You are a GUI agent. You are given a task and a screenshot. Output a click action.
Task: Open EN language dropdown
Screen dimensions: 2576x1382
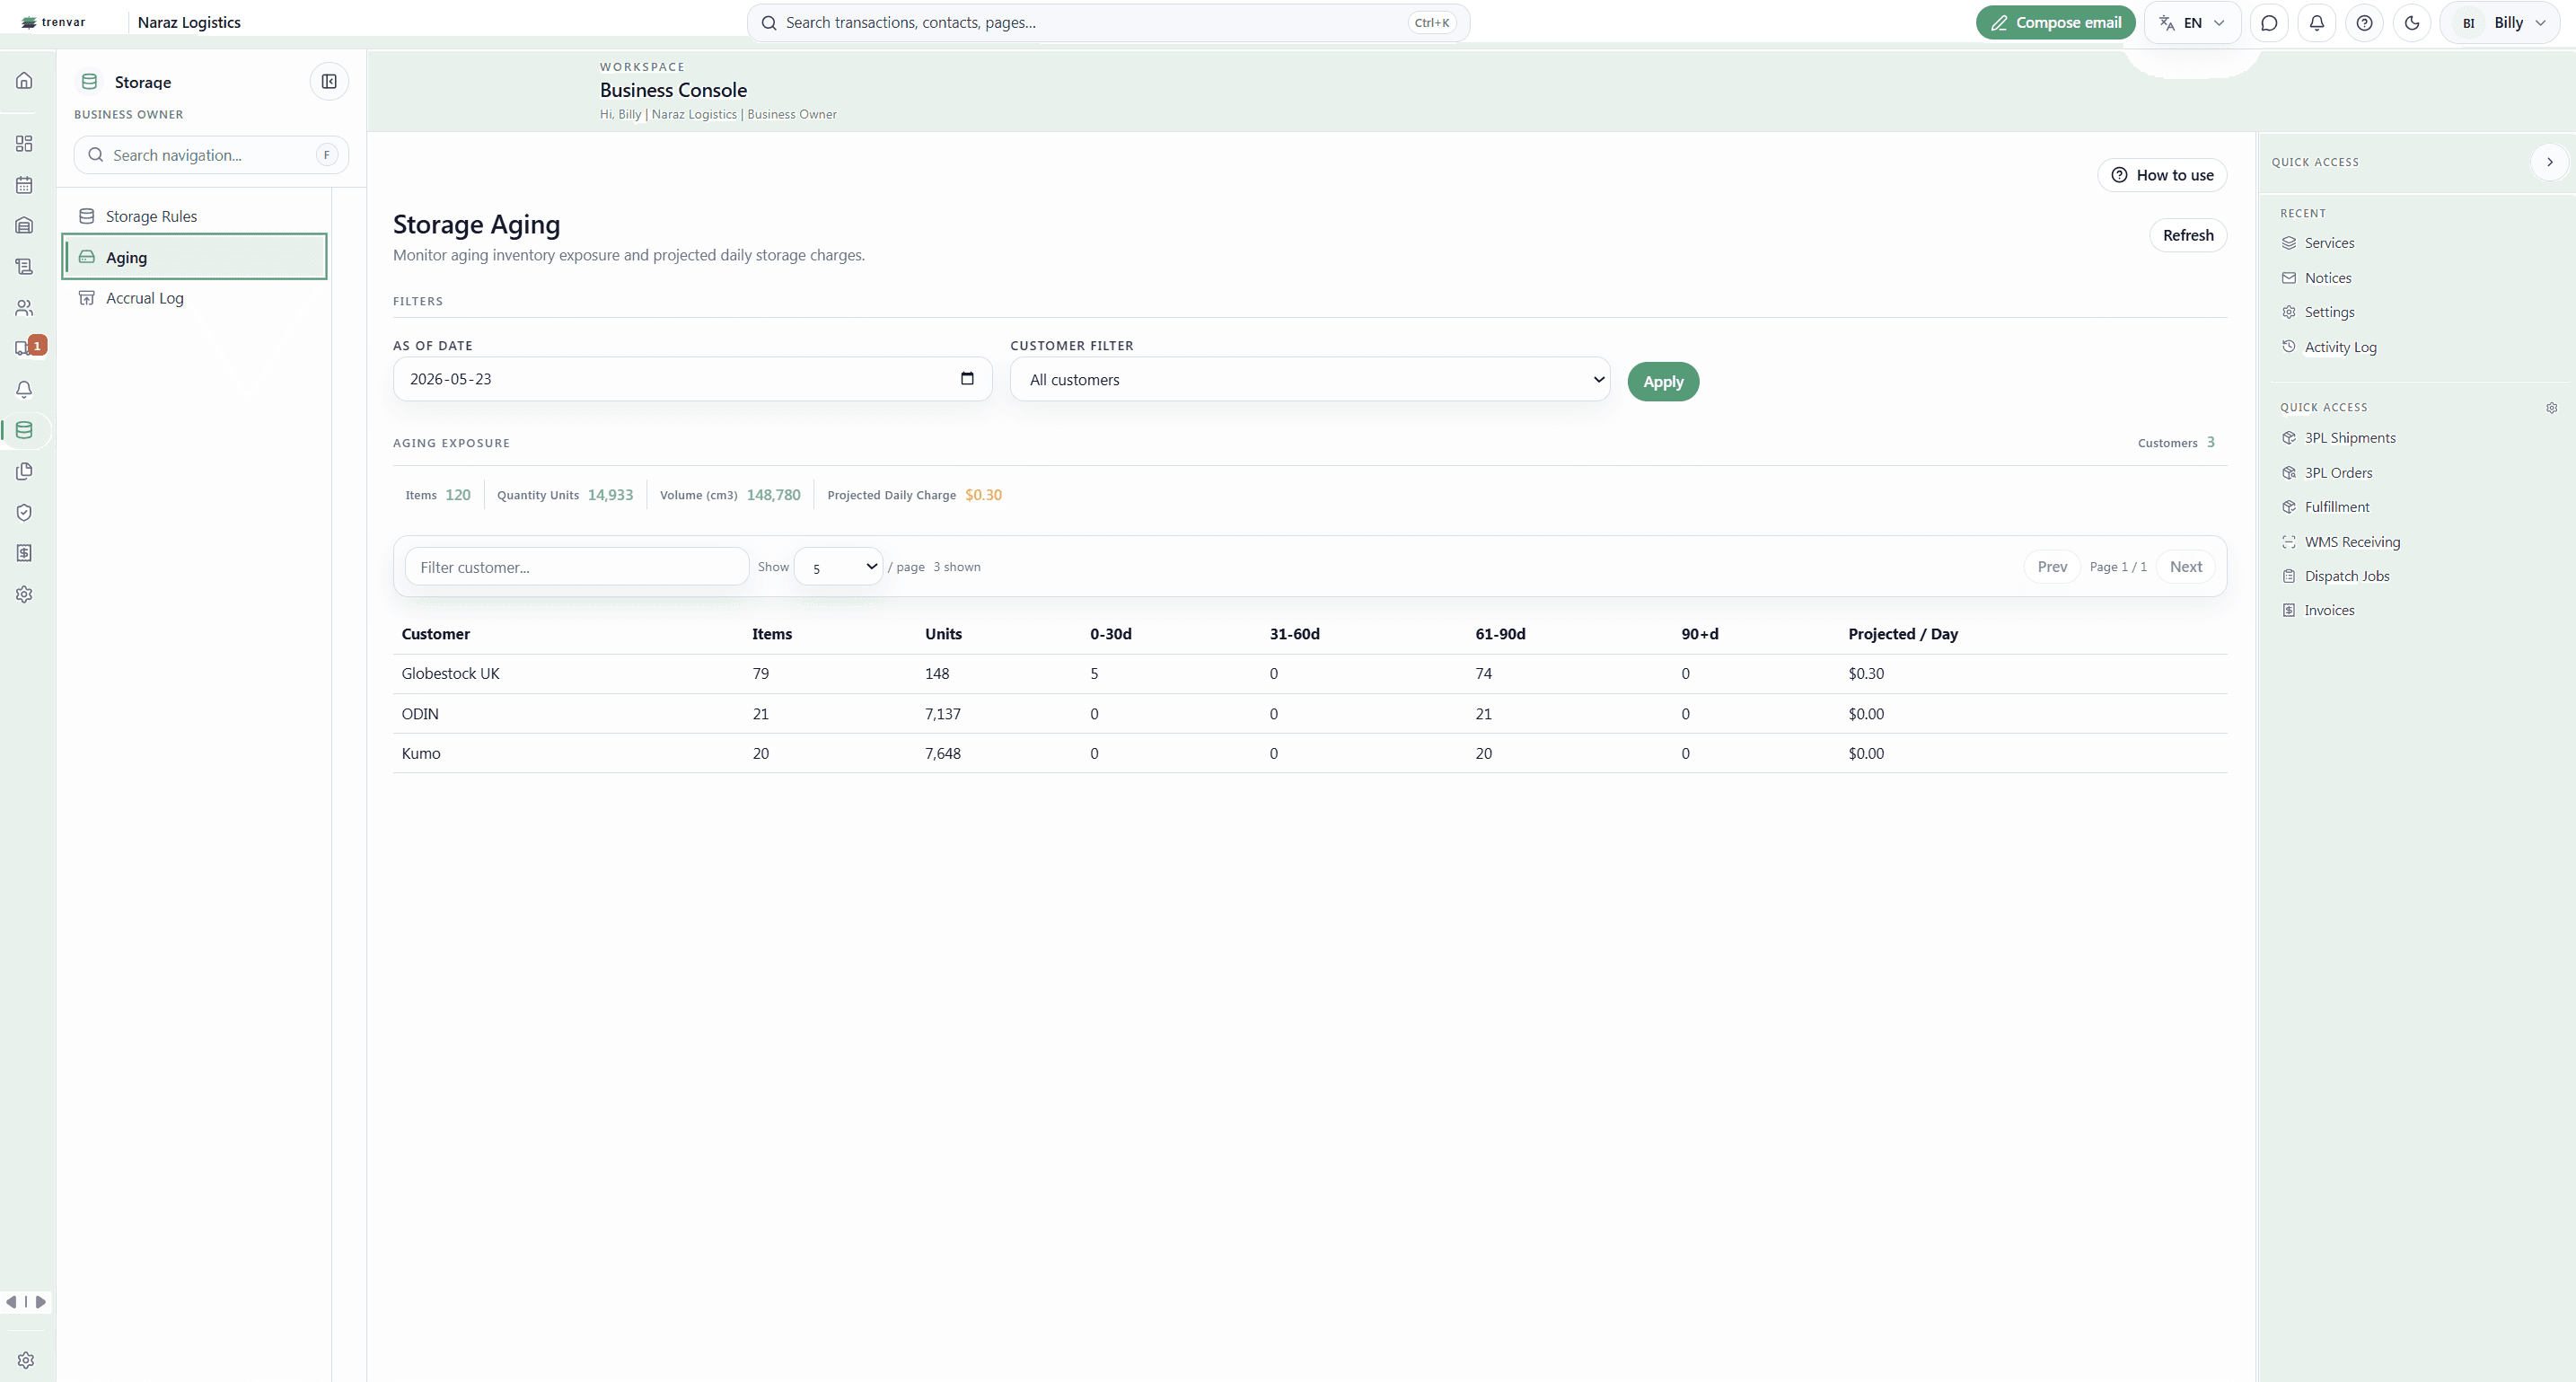click(2192, 23)
